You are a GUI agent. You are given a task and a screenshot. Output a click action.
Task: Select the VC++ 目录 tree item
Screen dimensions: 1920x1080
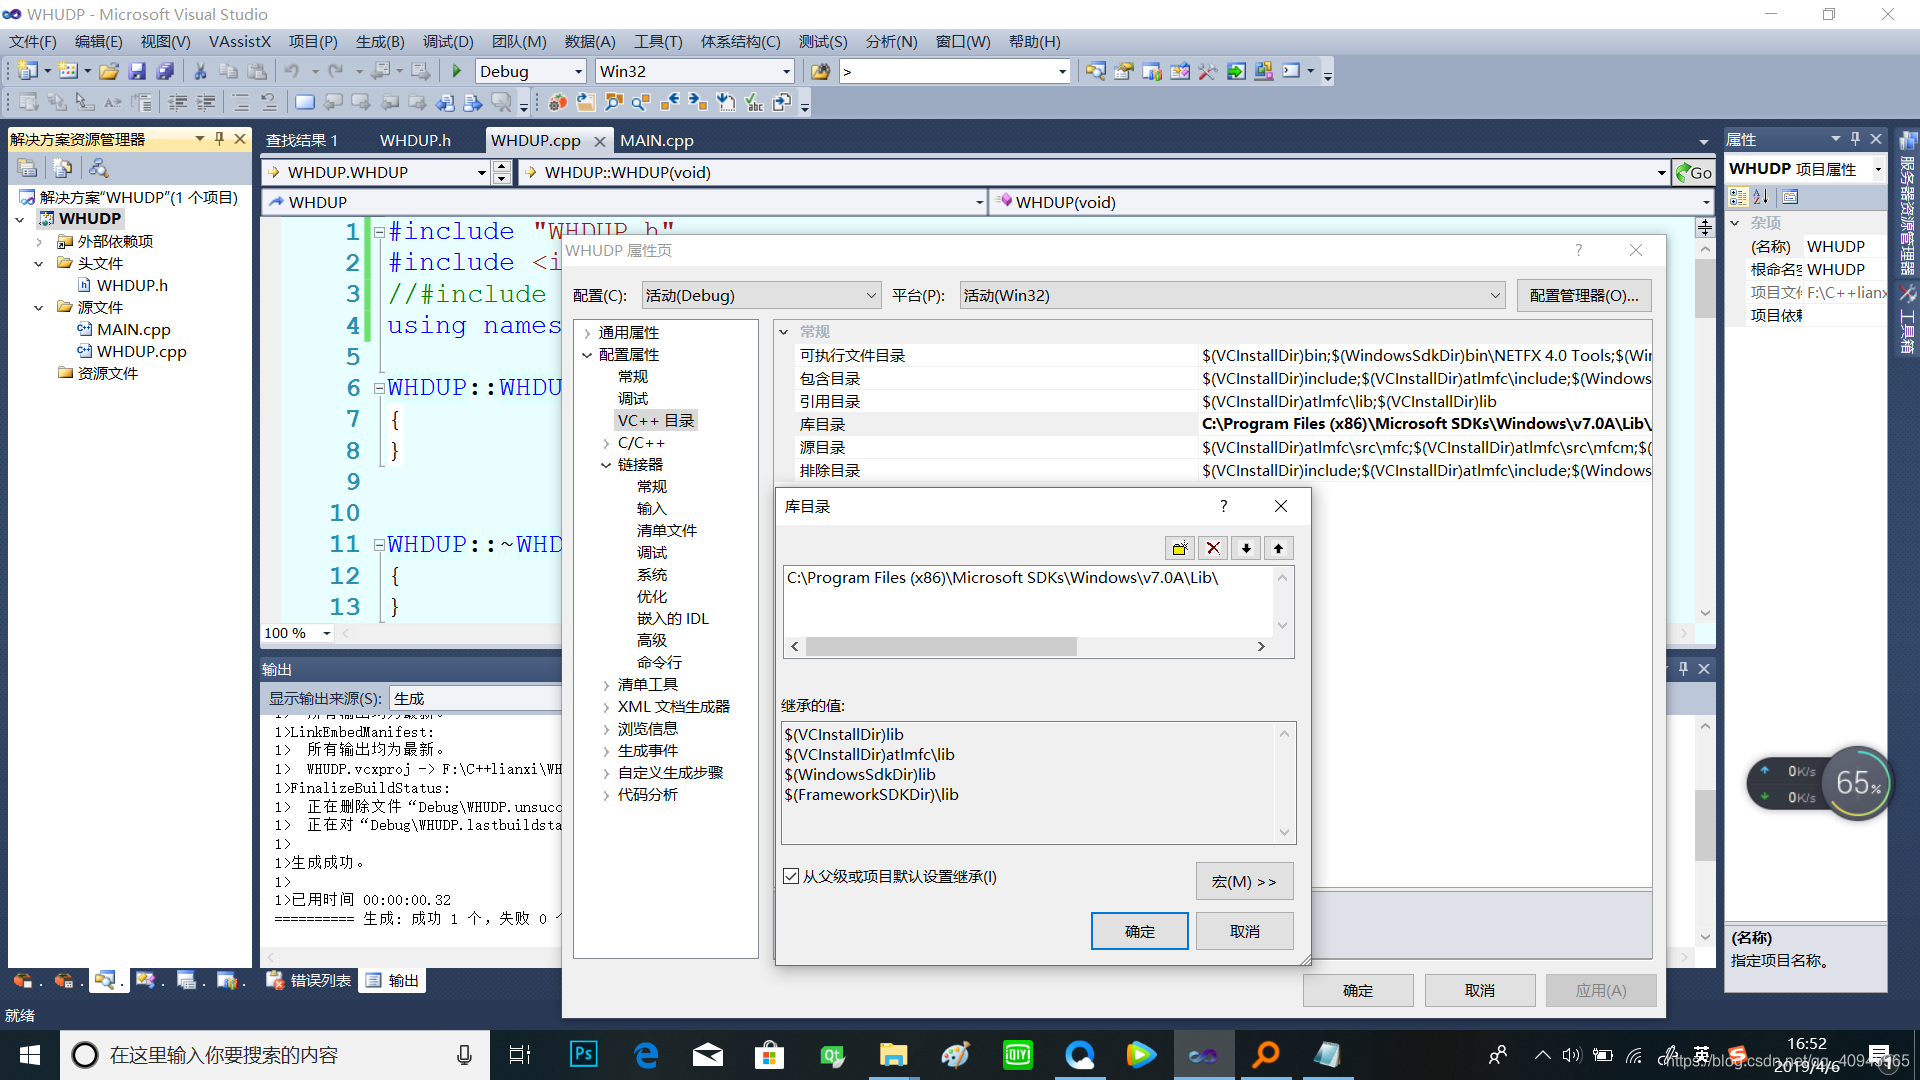tap(655, 420)
